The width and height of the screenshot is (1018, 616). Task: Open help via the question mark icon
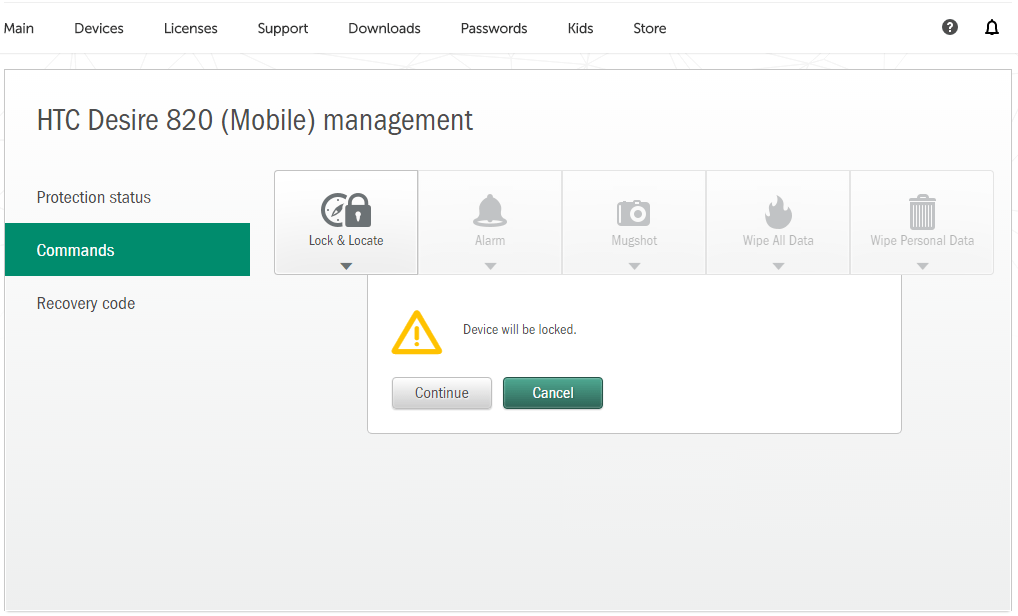click(x=950, y=27)
